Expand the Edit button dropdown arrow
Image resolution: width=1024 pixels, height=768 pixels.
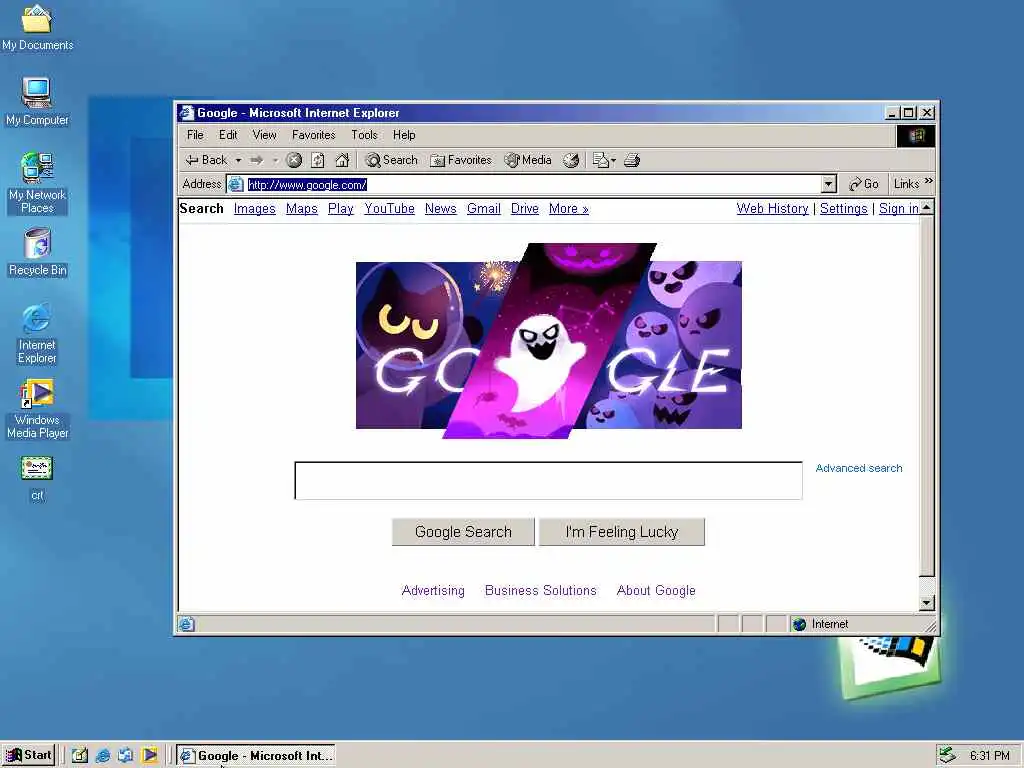(613, 160)
